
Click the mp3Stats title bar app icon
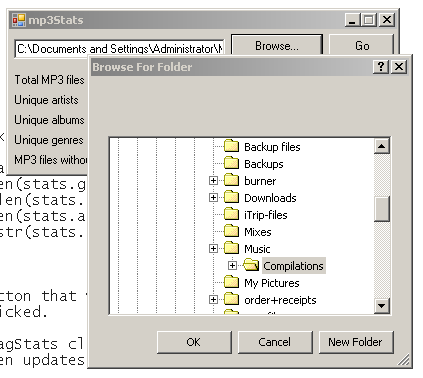coord(19,20)
